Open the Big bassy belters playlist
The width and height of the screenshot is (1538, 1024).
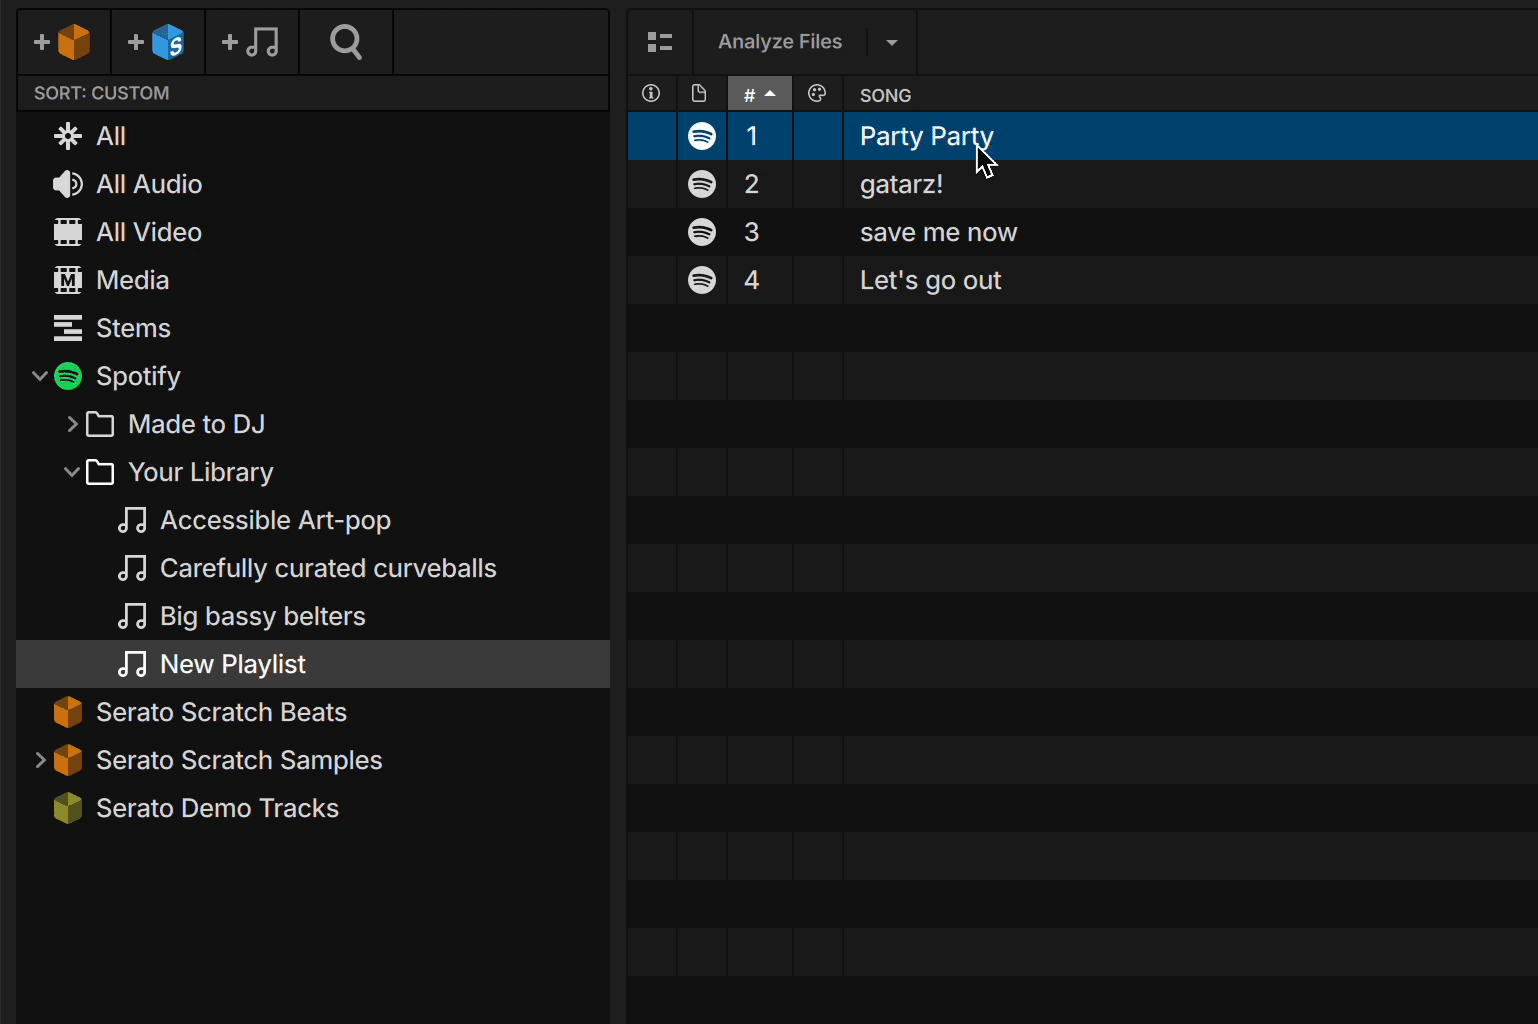click(313, 616)
